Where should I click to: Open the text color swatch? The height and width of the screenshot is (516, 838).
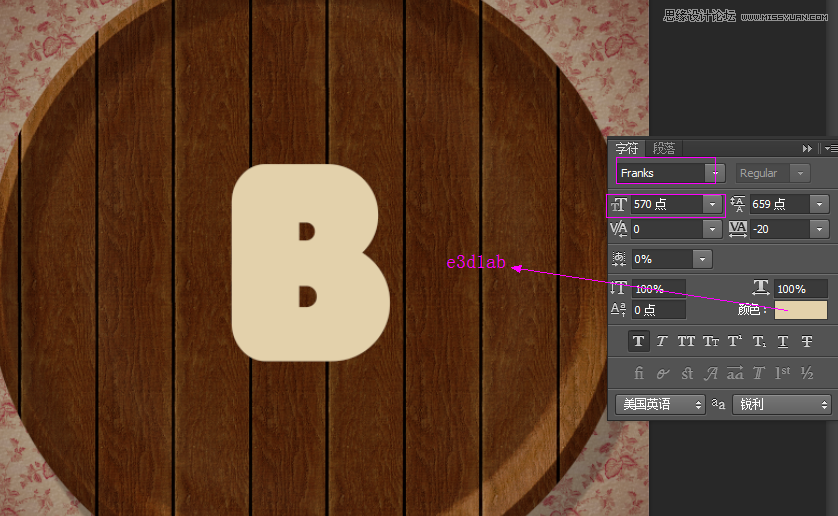801,310
